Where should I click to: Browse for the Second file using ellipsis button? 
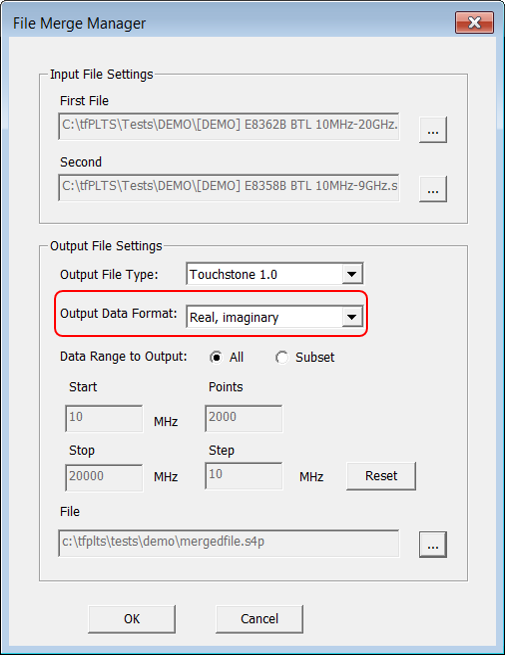(x=433, y=189)
